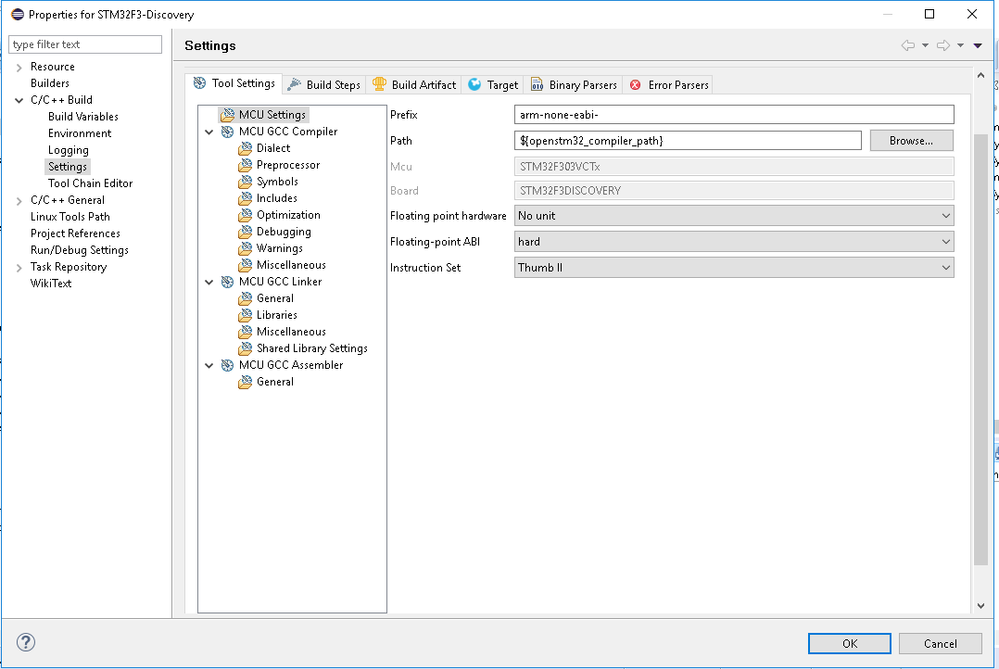Switch to the Binary Parsers tab
This screenshot has height=669, width=999.
coord(573,85)
